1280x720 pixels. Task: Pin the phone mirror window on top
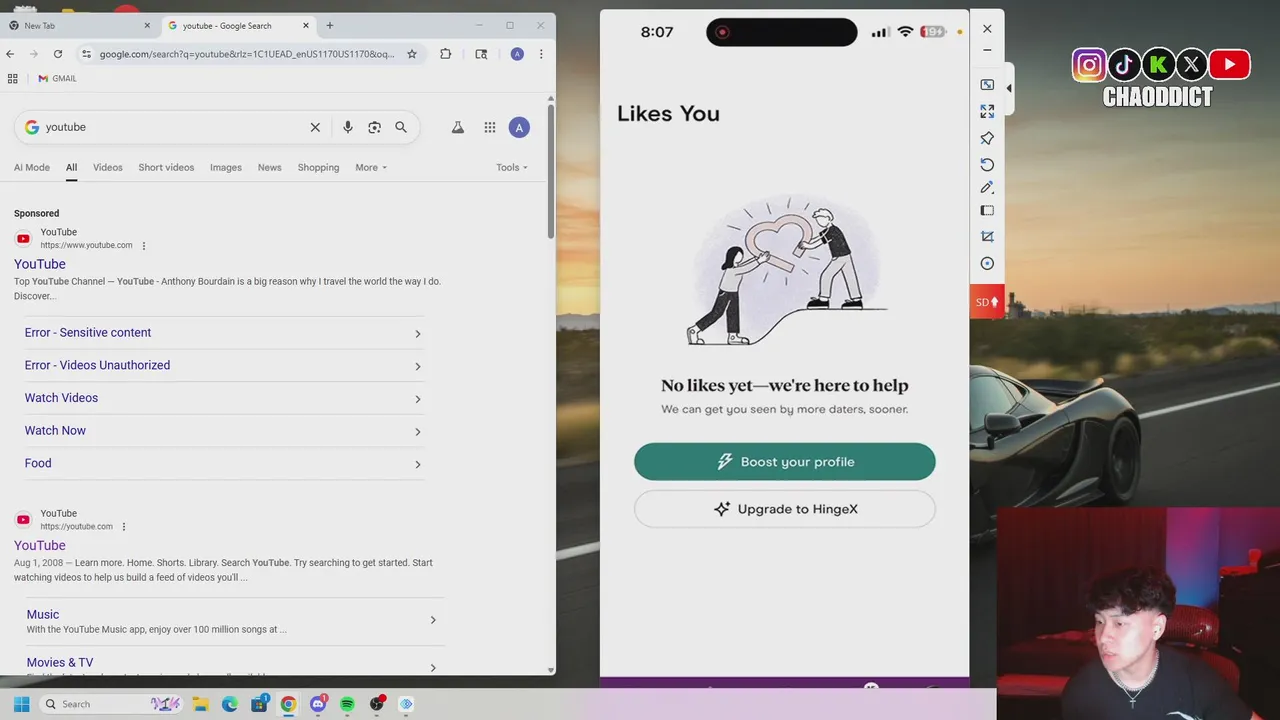tap(987, 138)
